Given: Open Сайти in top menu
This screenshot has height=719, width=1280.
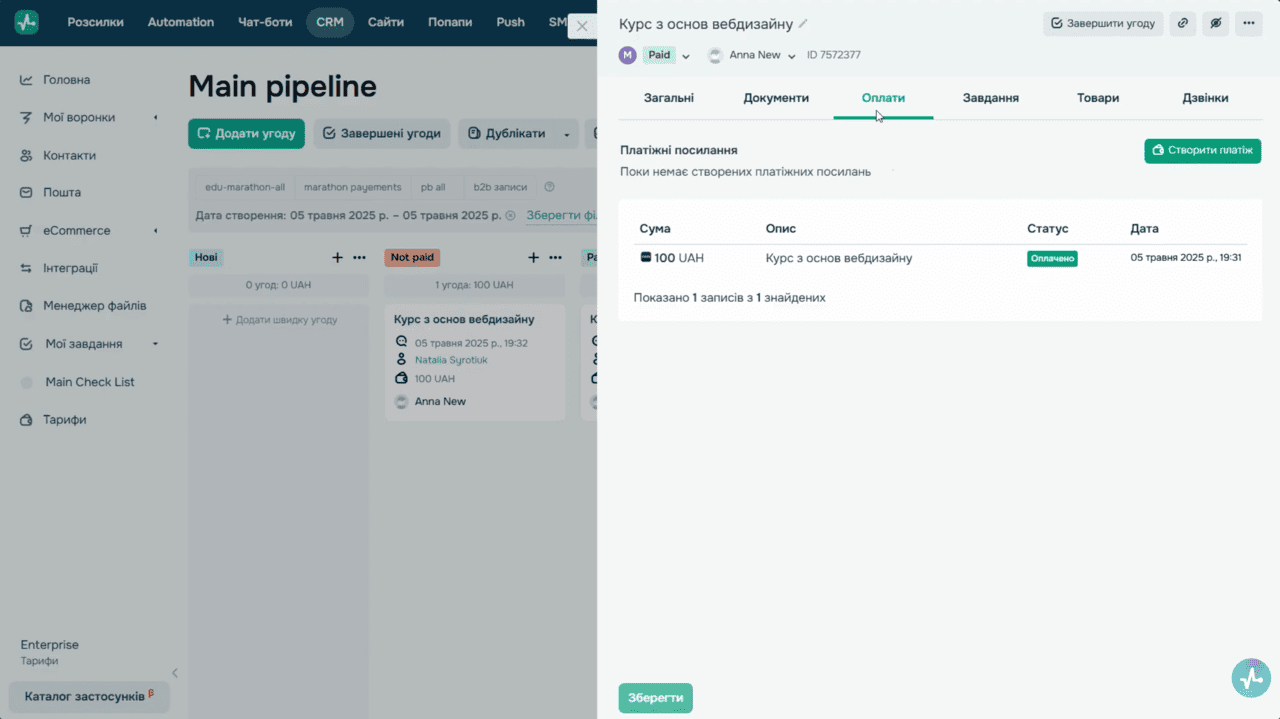Looking at the screenshot, I should [386, 22].
